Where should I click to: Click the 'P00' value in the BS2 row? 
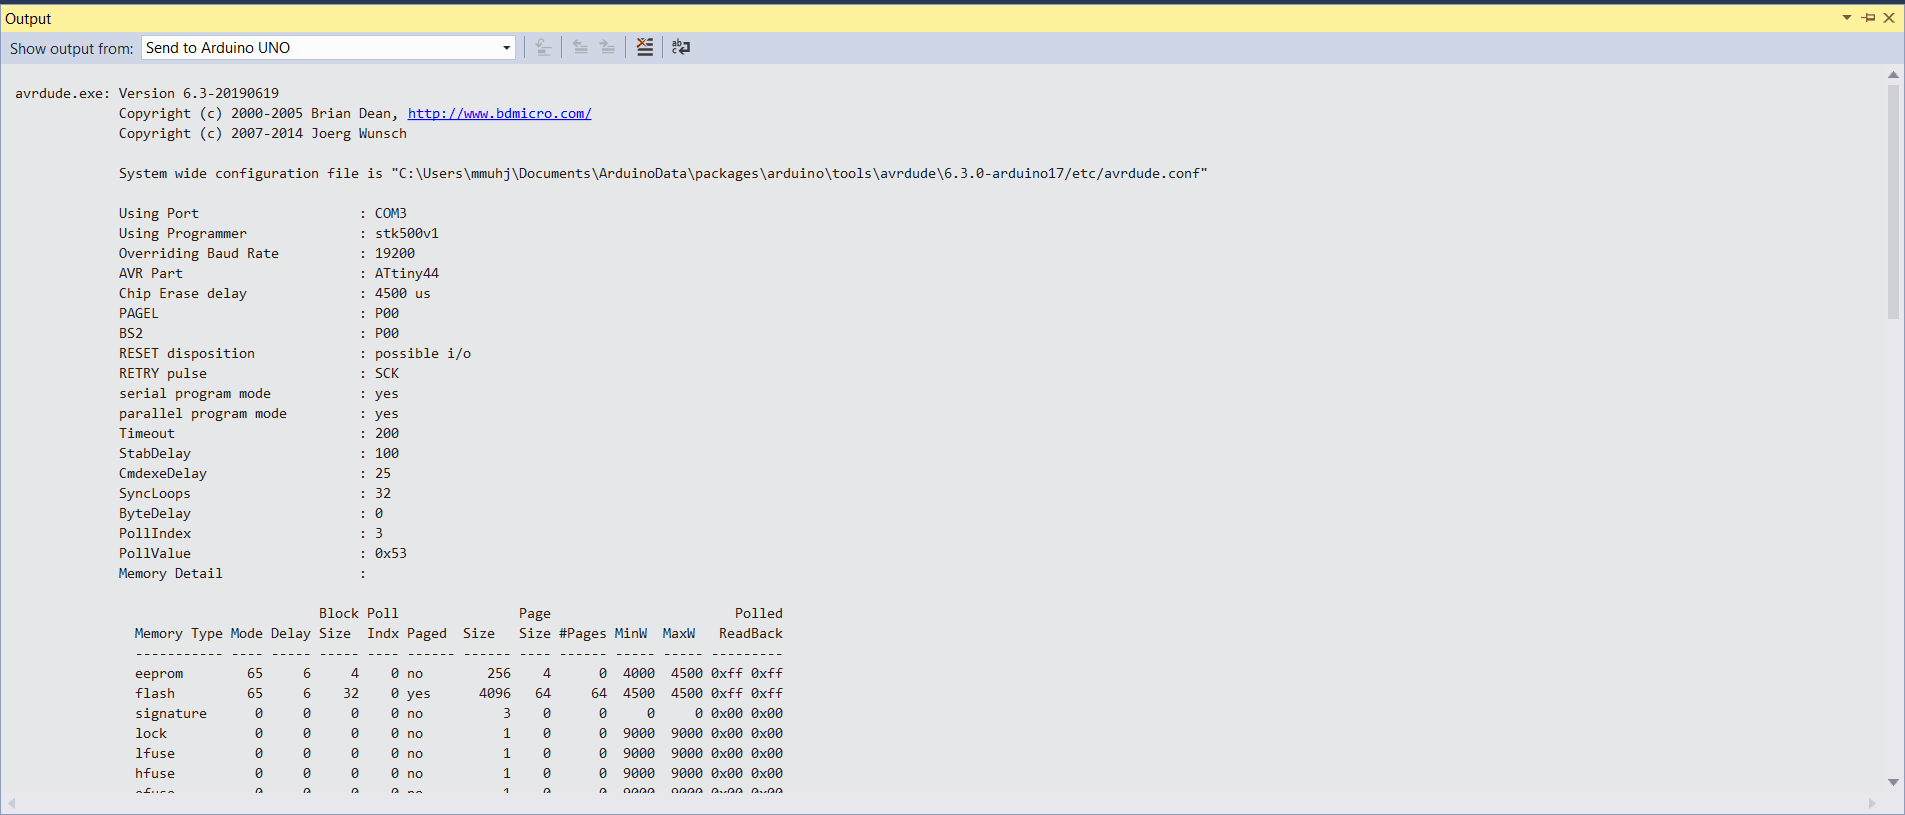(387, 333)
